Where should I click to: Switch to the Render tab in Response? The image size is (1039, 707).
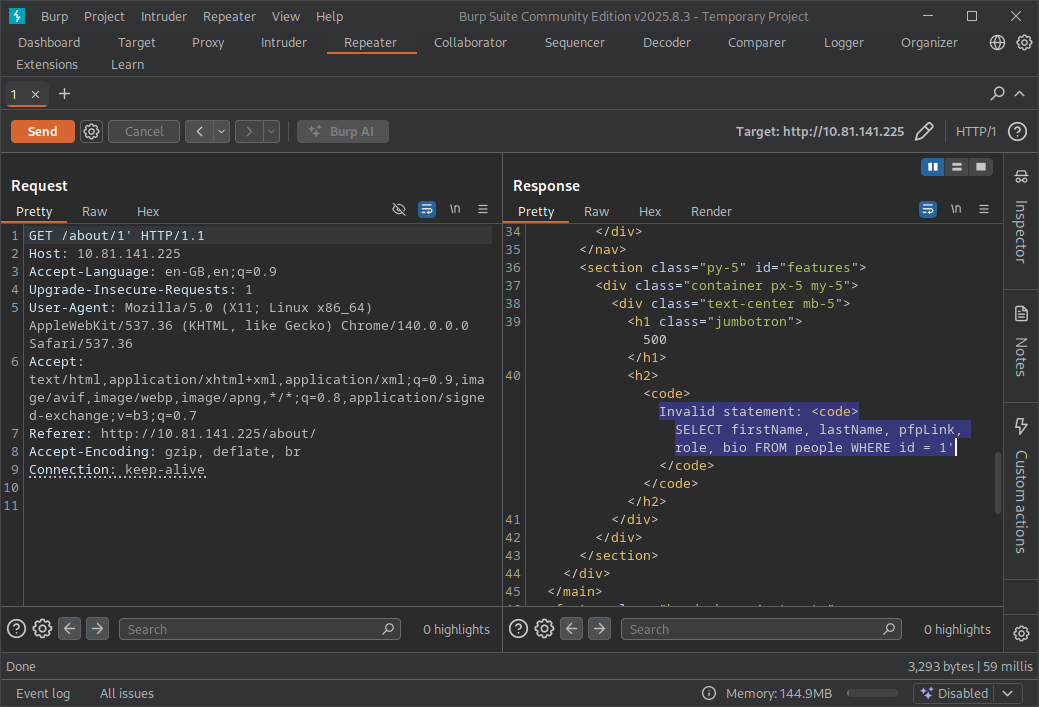pyautogui.click(x=711, y=211)
